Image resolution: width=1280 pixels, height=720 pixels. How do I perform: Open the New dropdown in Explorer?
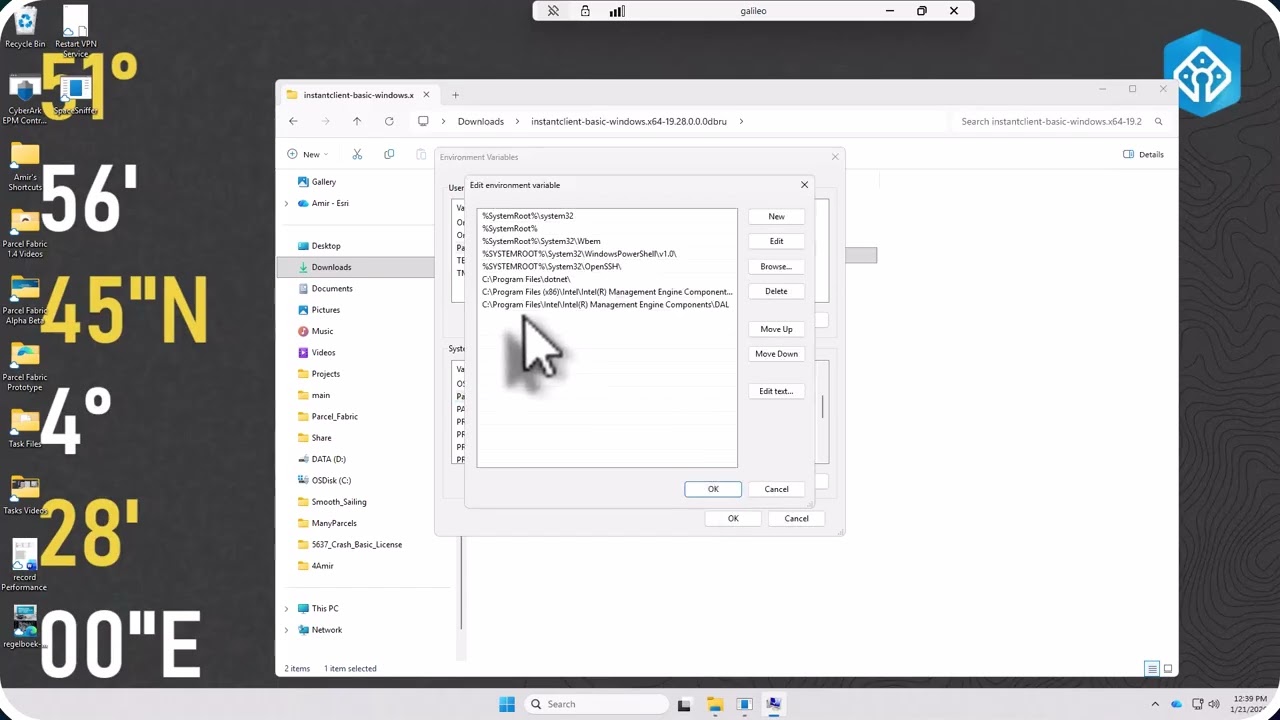(x=308, y=154)
